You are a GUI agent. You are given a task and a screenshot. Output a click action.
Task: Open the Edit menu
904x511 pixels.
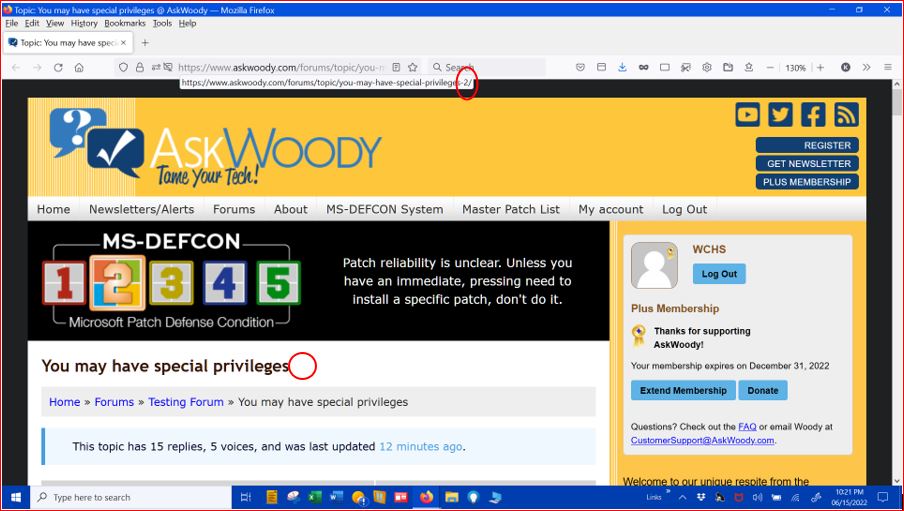coord(32,24)
